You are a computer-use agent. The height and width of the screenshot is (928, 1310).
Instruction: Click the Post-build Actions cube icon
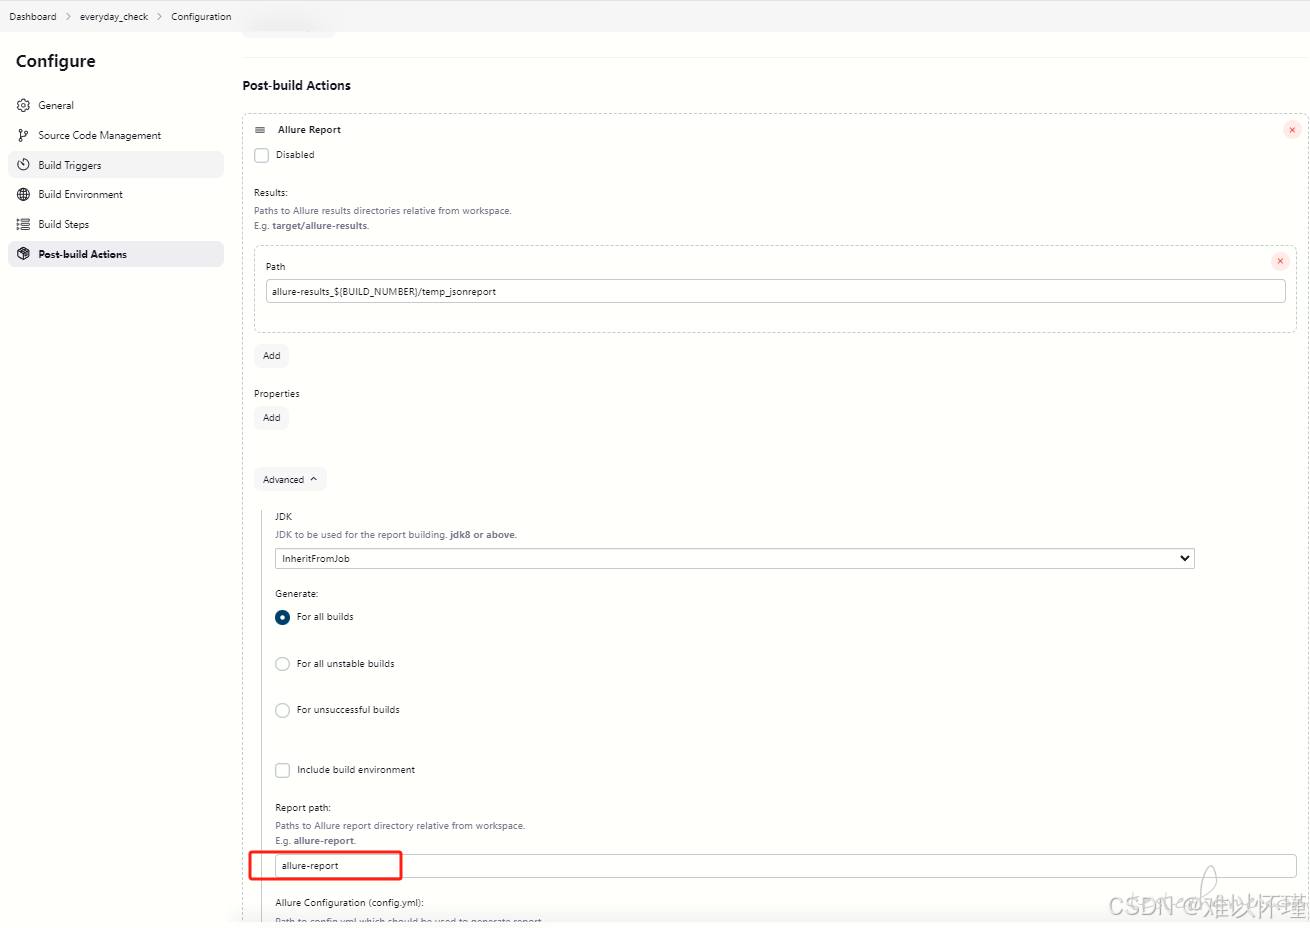click(x=23, y=254)
